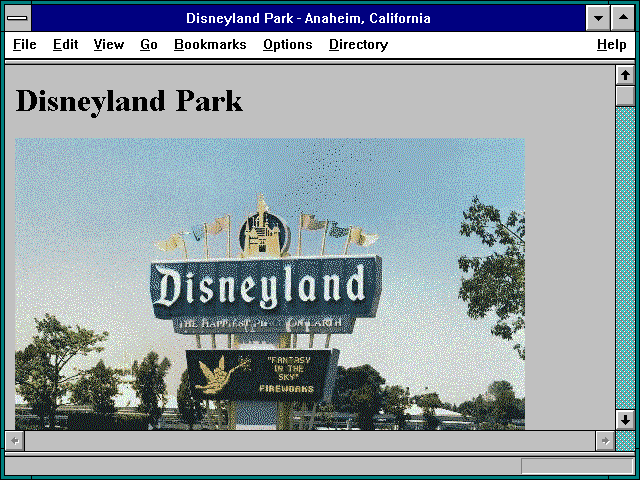Open the Help menu
Viewport: 640px width, 480px height.
pyautogui.click(x=611, y=44)
